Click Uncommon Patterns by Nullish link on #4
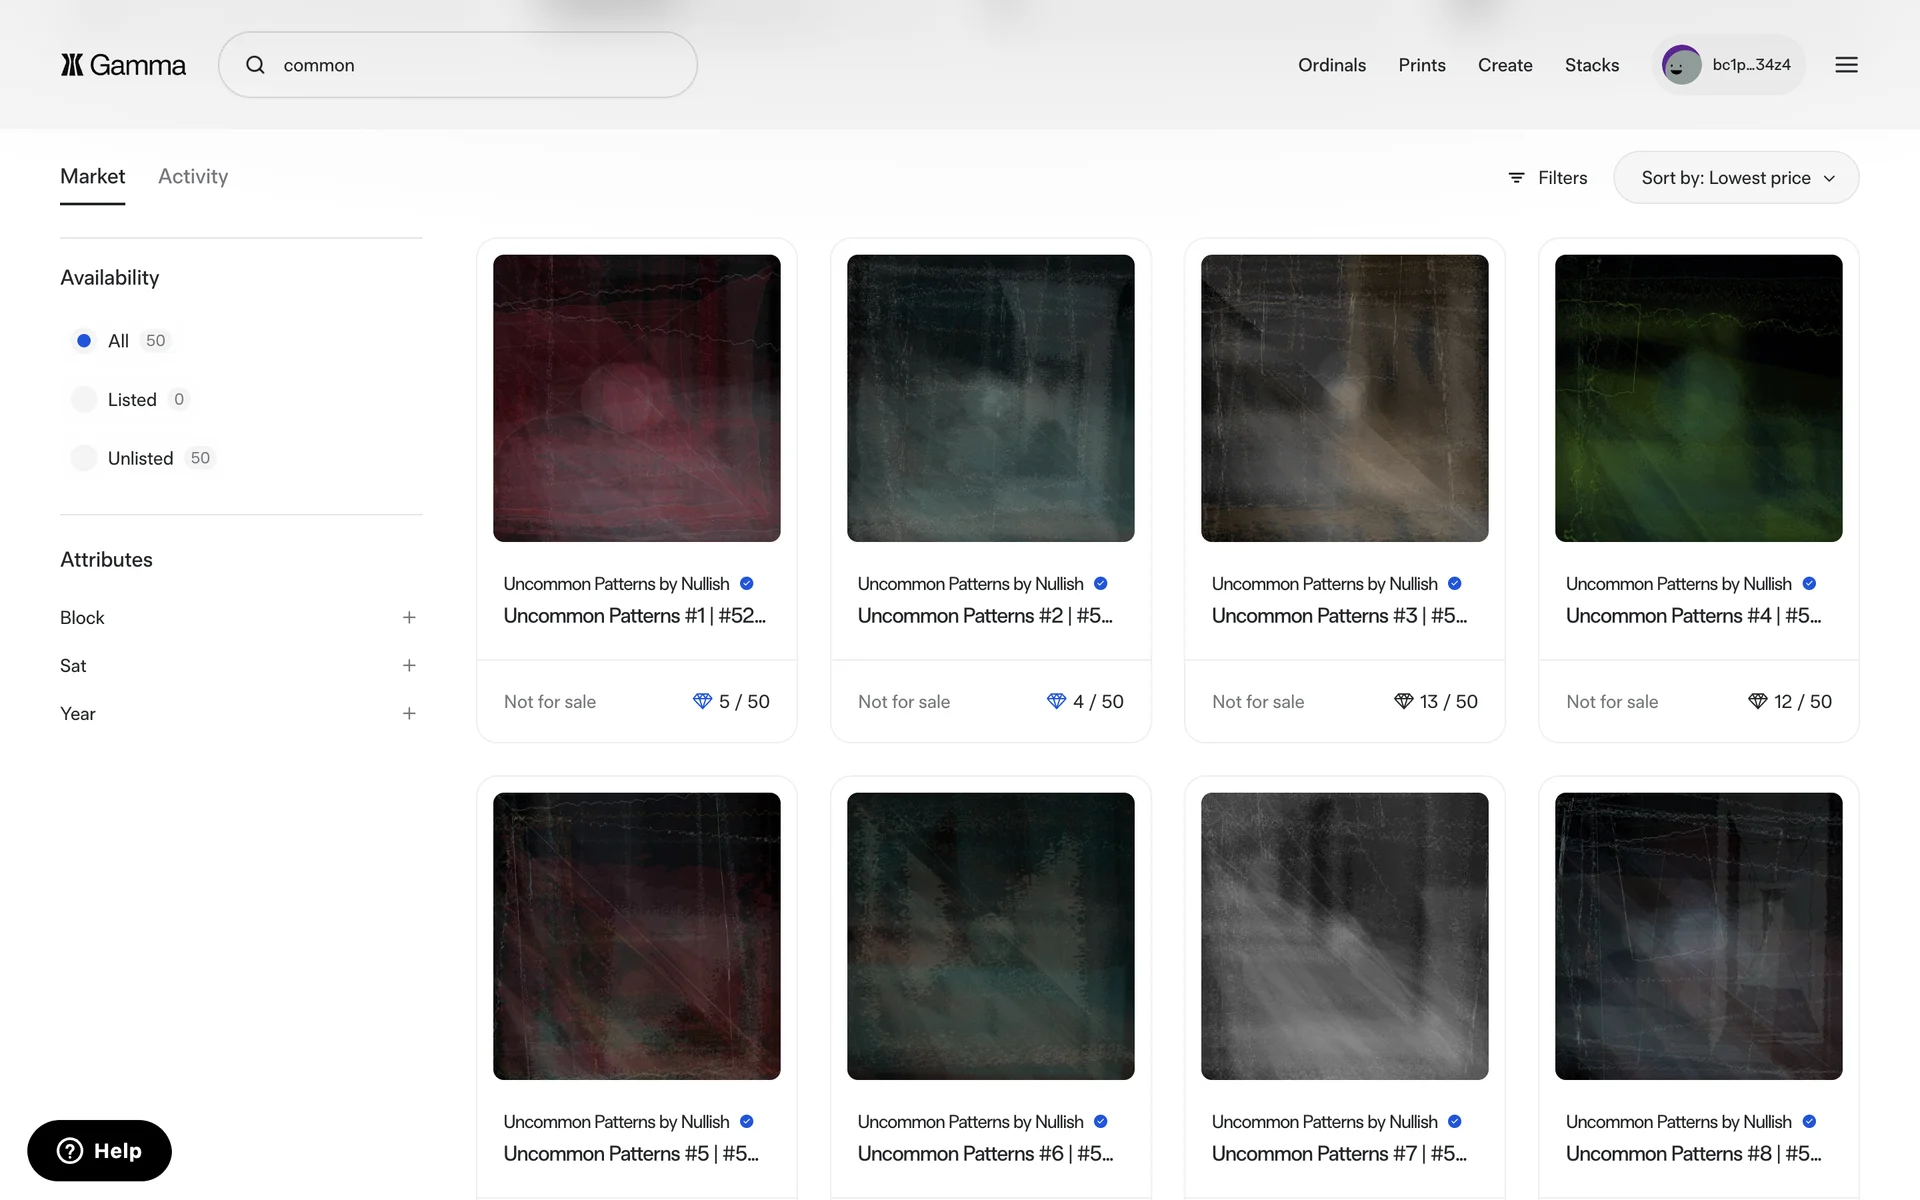 click(x=1678, y=584)
